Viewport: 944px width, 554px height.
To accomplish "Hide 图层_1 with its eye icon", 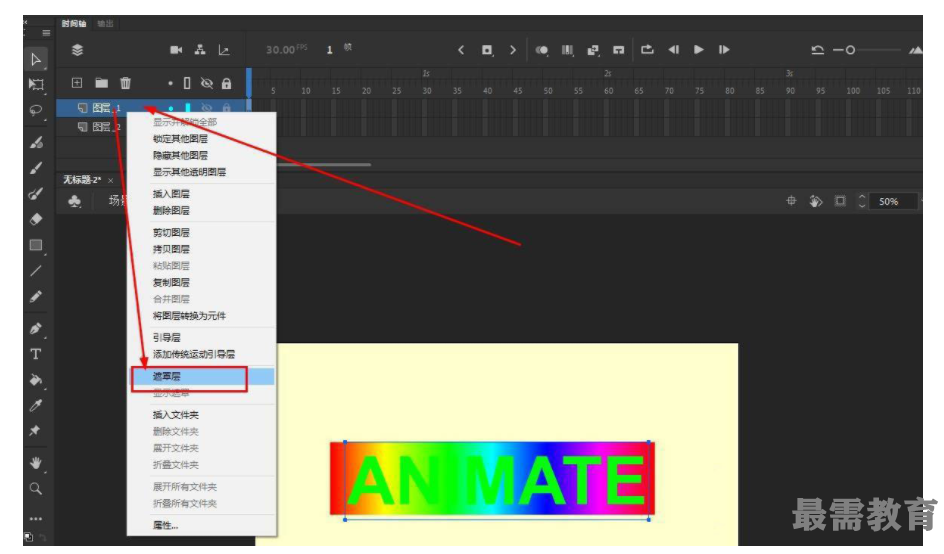I will [x=206, y=108].
